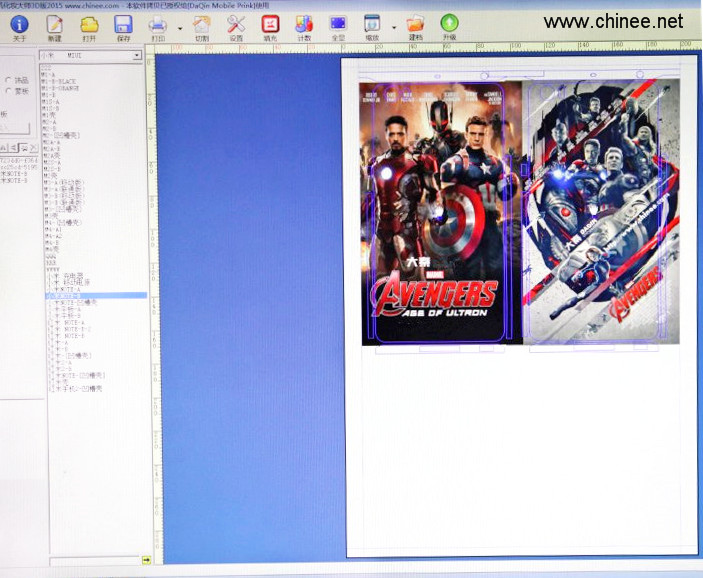
Task: Click the input field below the model list
Action: coord(95,561)
